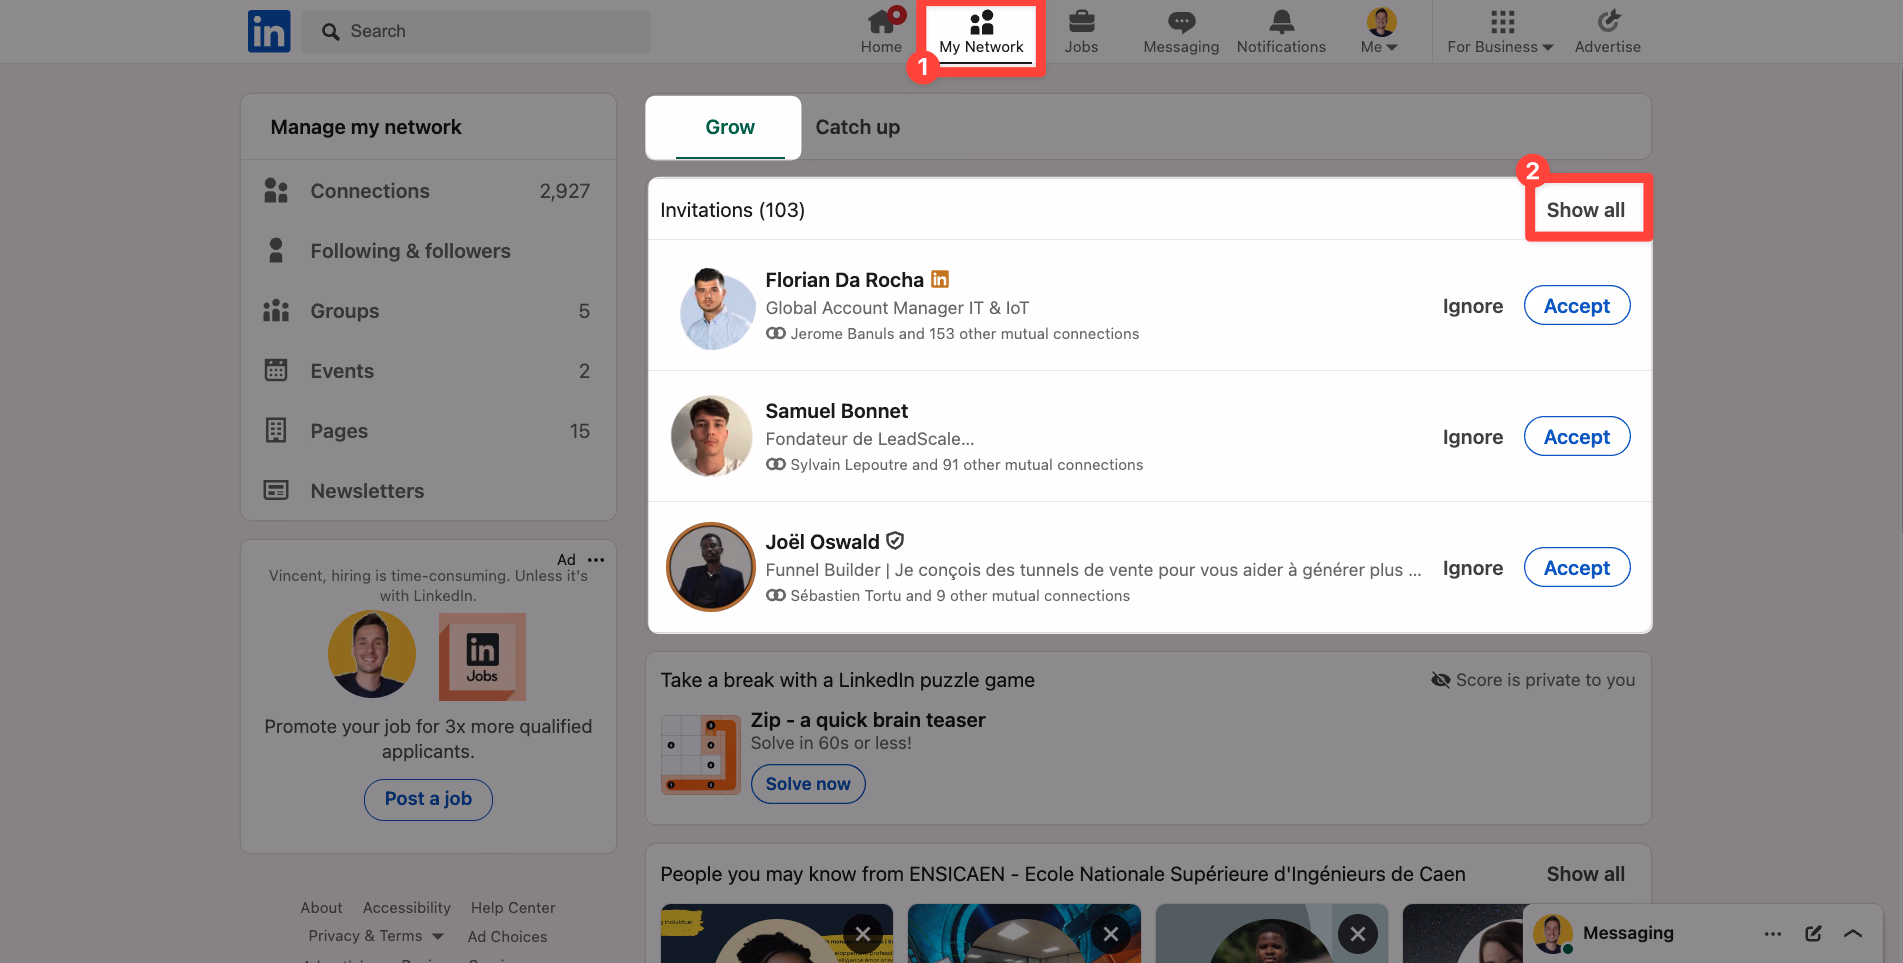Click the Events calendar icon
The image size is (1903, 963).
click(x=276, y=370)
